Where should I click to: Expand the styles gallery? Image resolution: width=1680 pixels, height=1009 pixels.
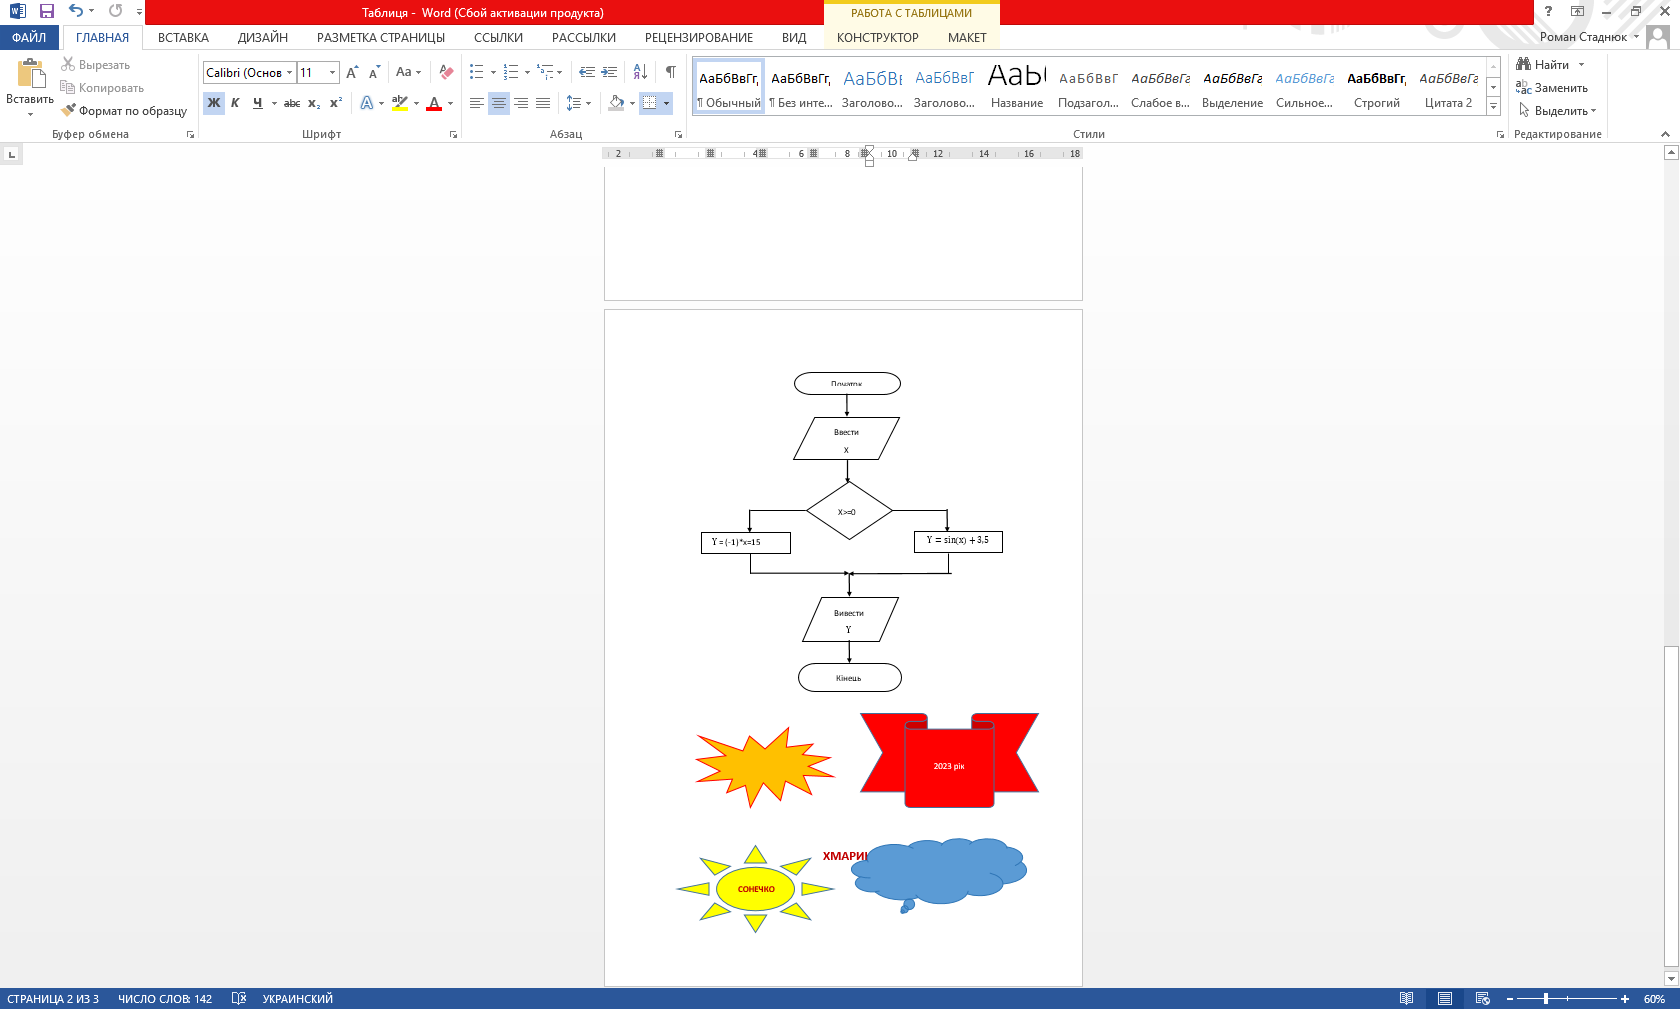[x=1493, y=107]
